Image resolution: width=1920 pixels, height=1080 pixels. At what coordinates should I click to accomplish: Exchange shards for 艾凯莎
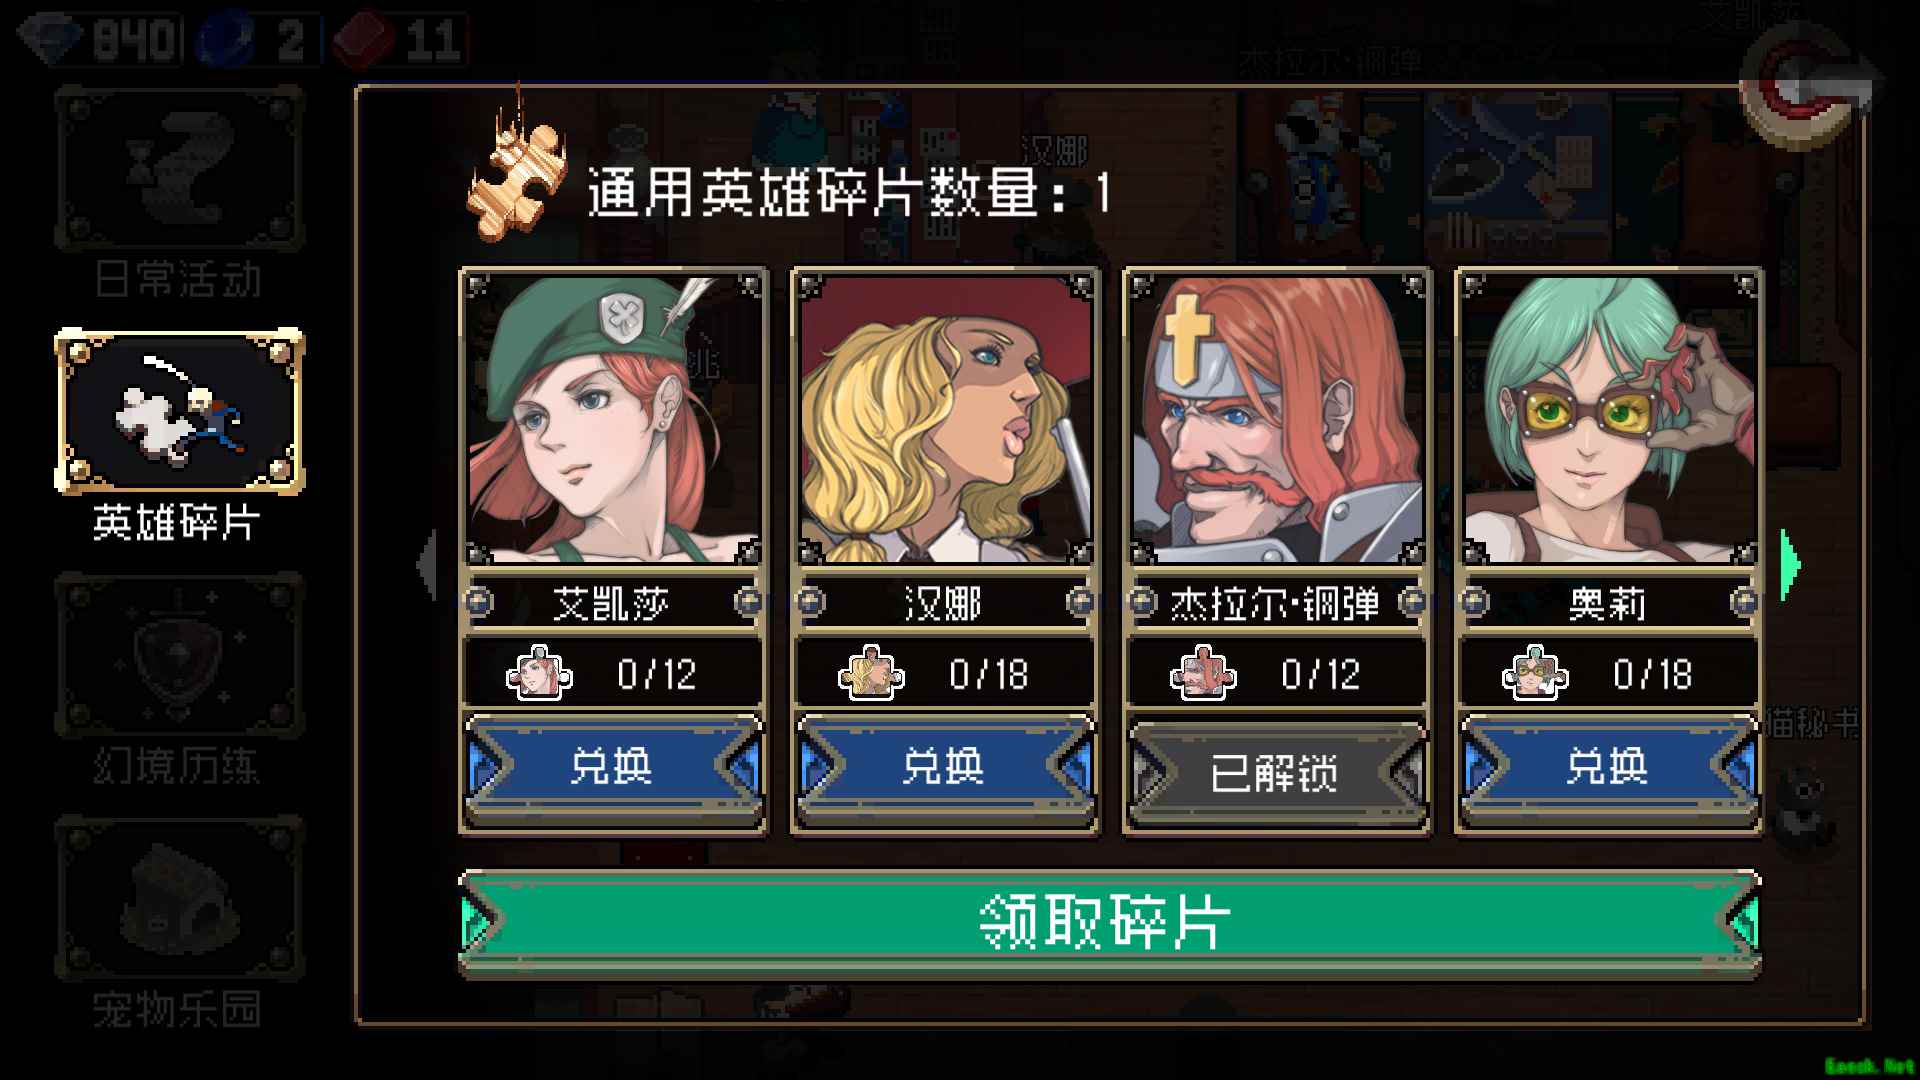tap(613, 768)
